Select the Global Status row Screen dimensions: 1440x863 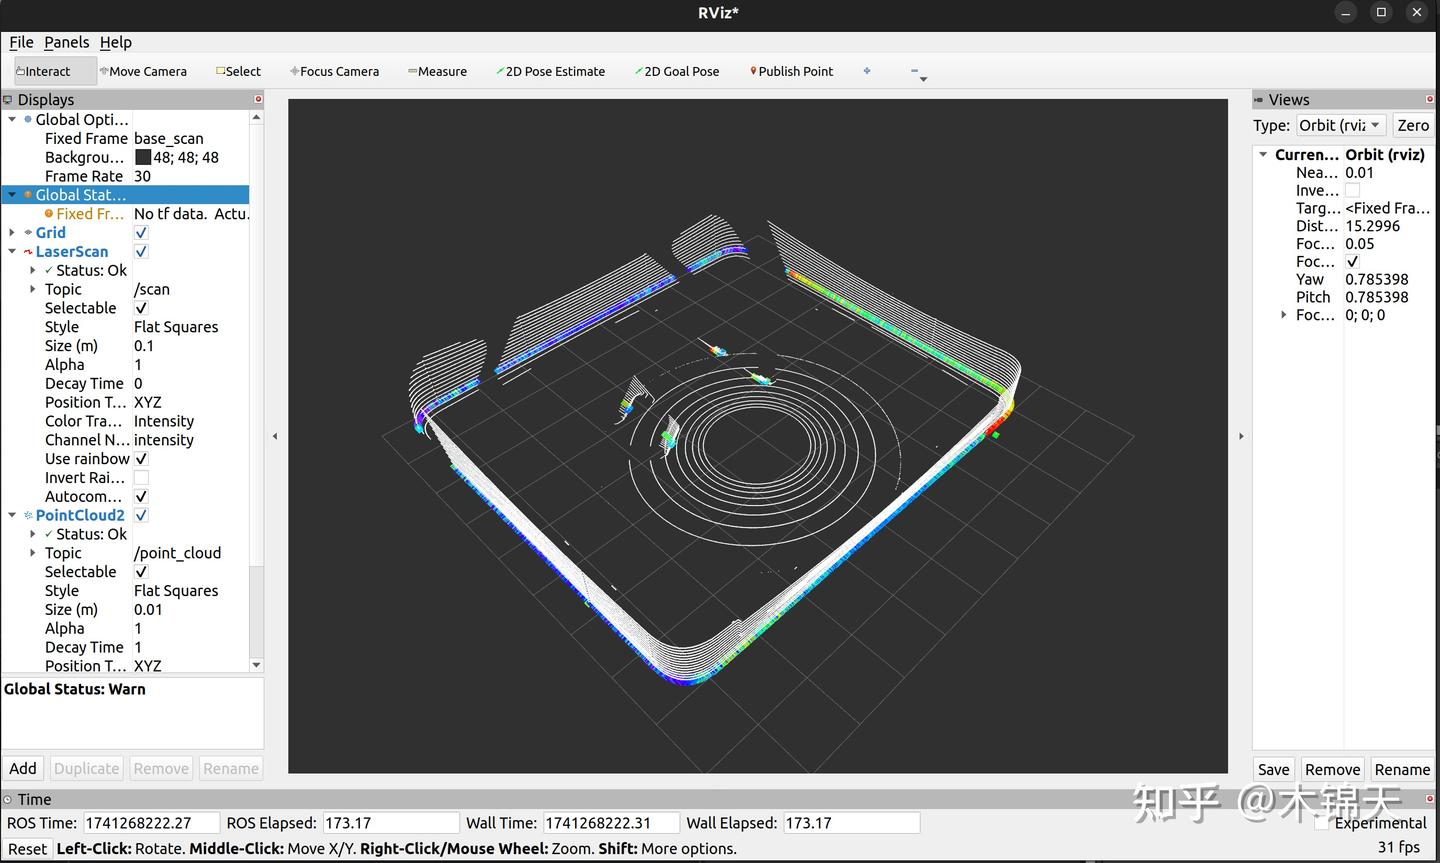pyautogui.click(x=125, y=195)
